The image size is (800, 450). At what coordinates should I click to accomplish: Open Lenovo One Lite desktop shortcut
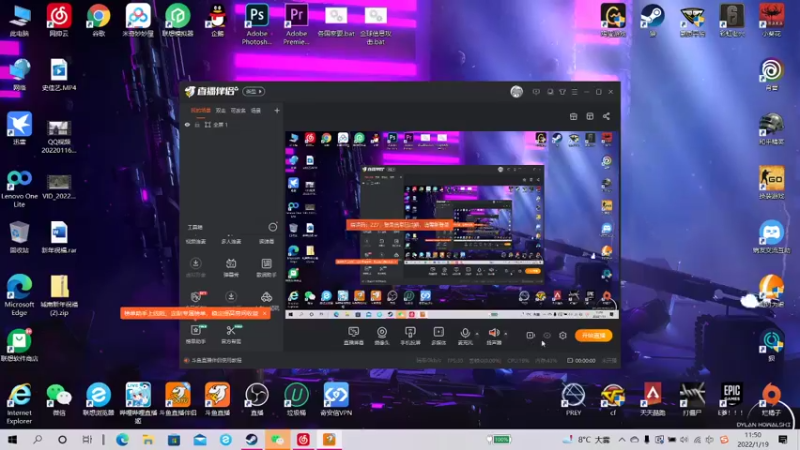point(19,188)
